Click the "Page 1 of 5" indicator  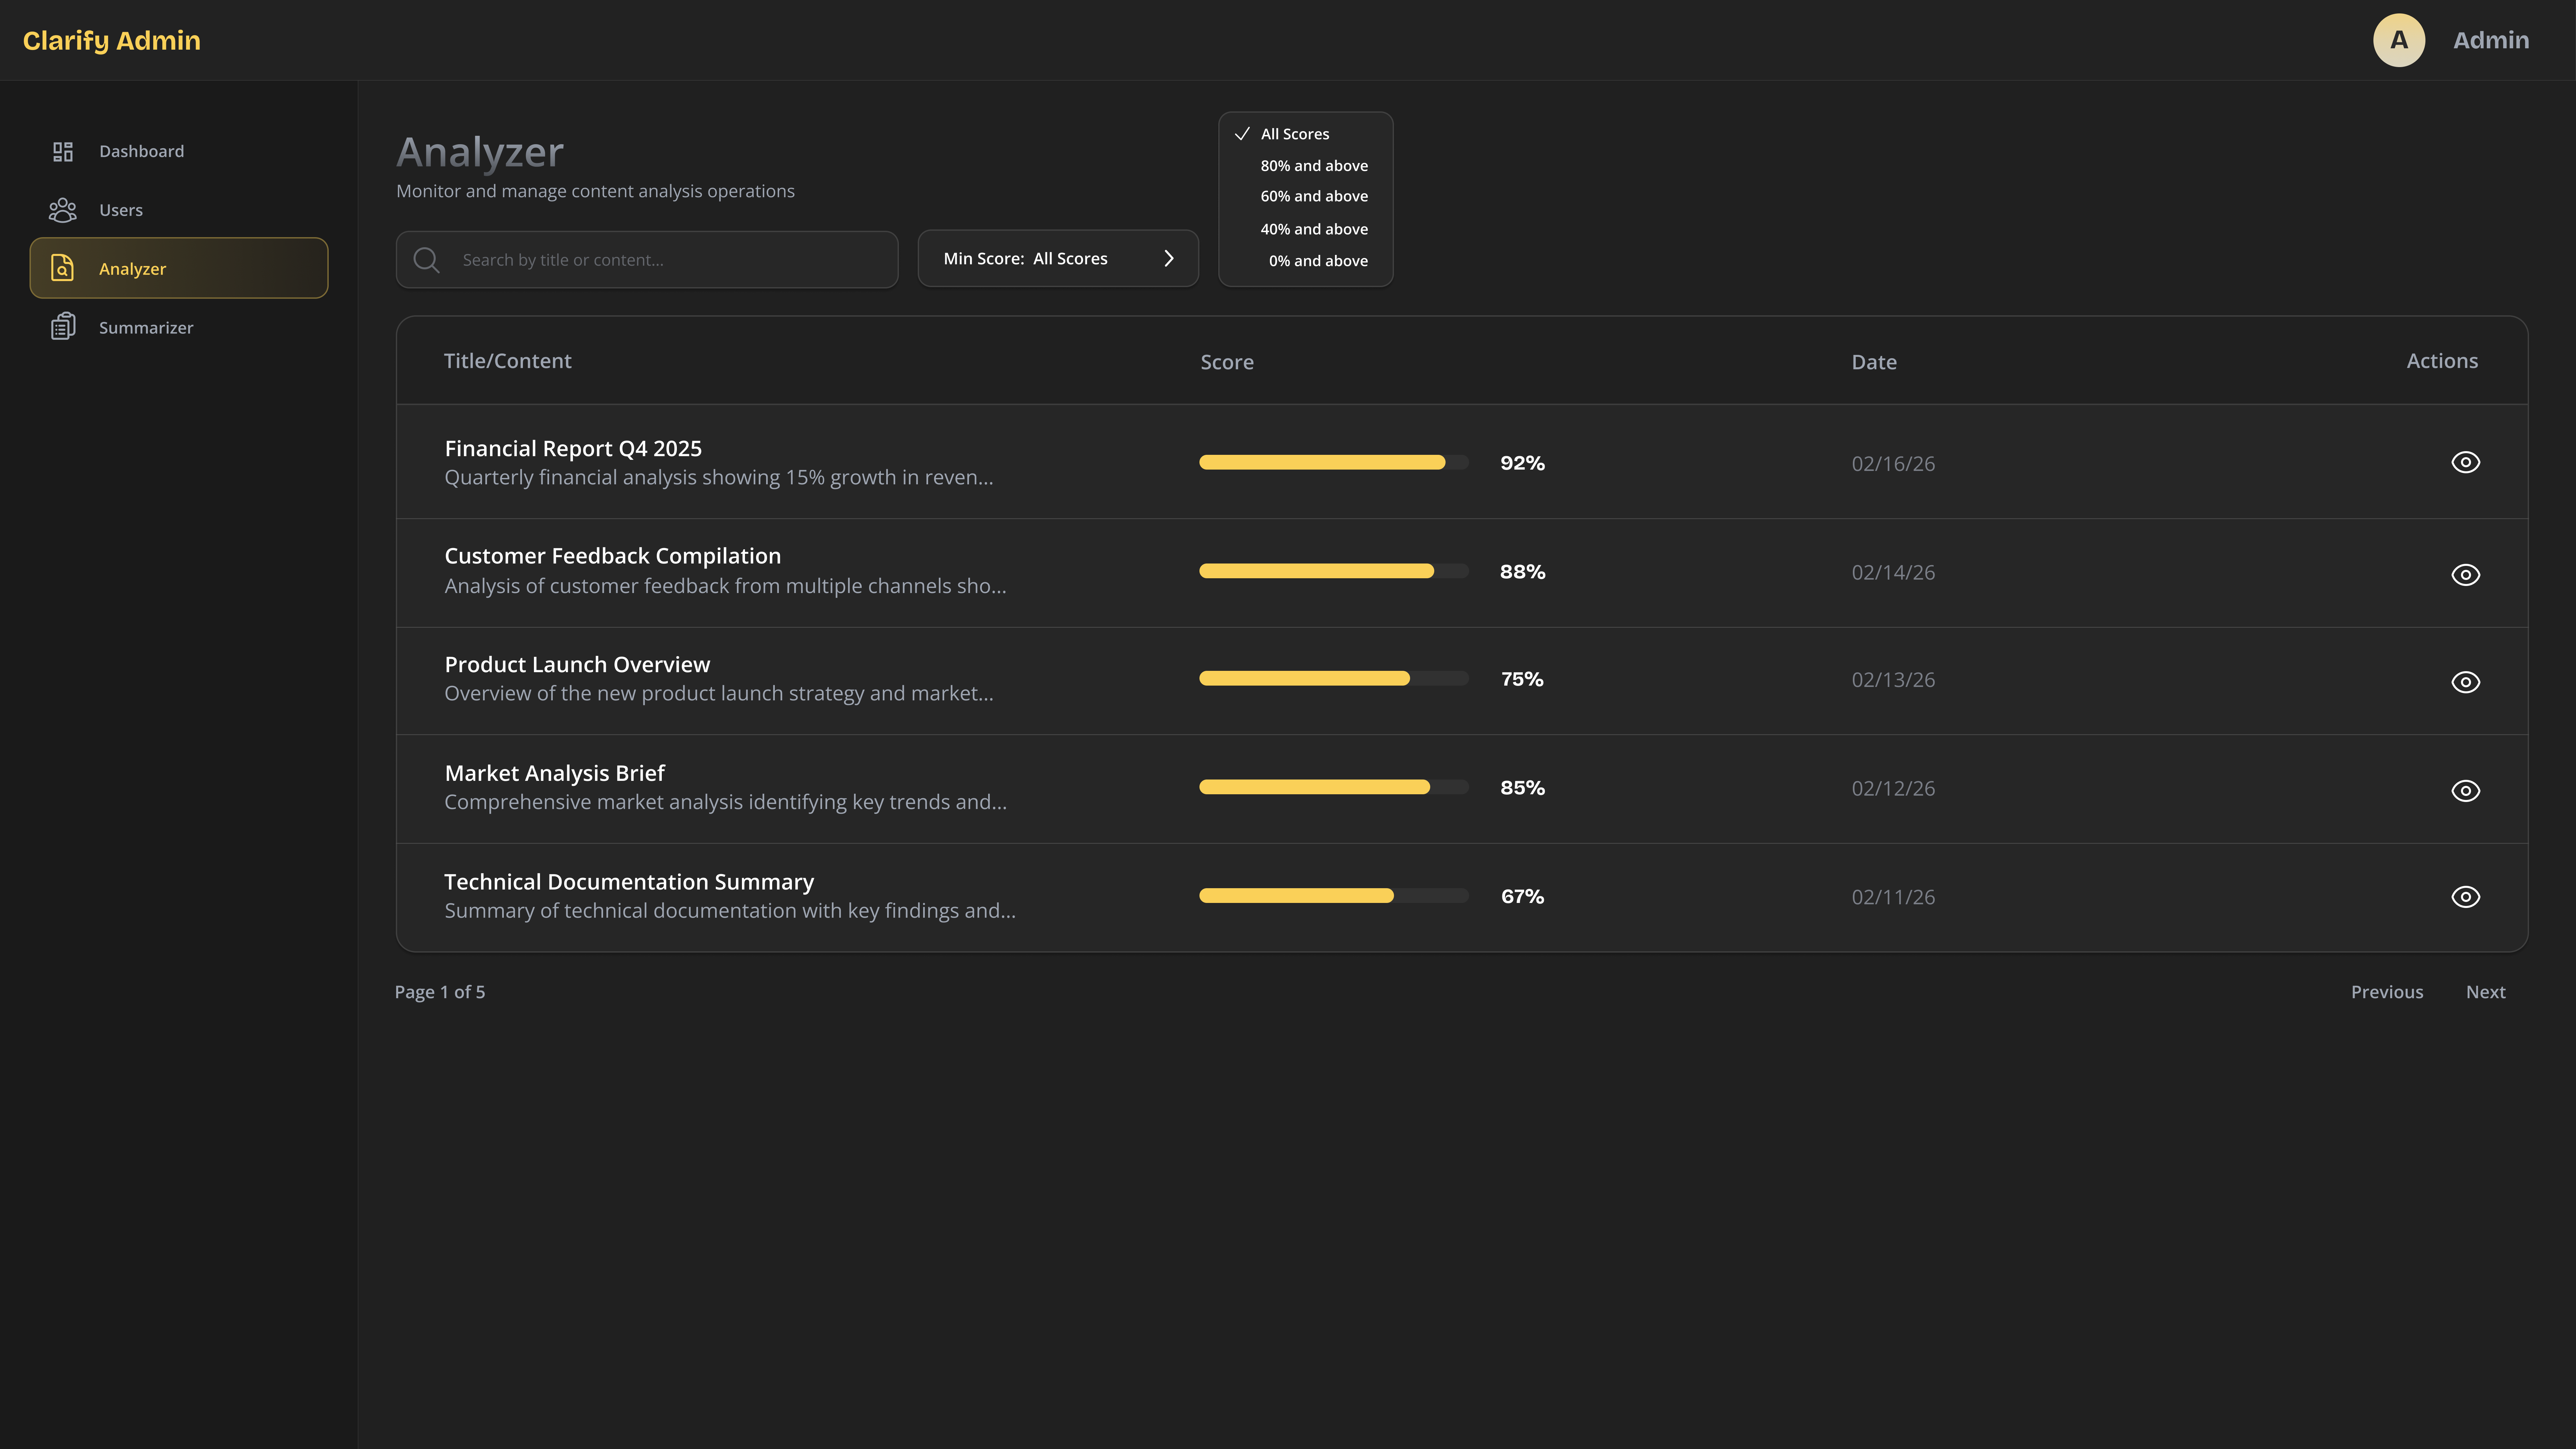pos(440,992)
